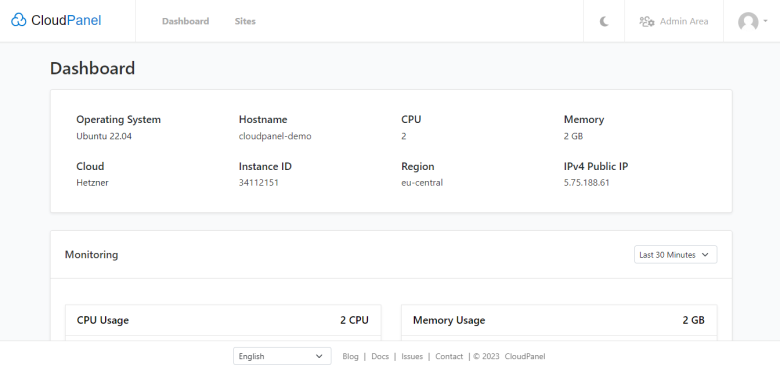Open the Blog footer link
Image resolution: width=780 pixels, height=369 pixels.
(x=350, y=357)
